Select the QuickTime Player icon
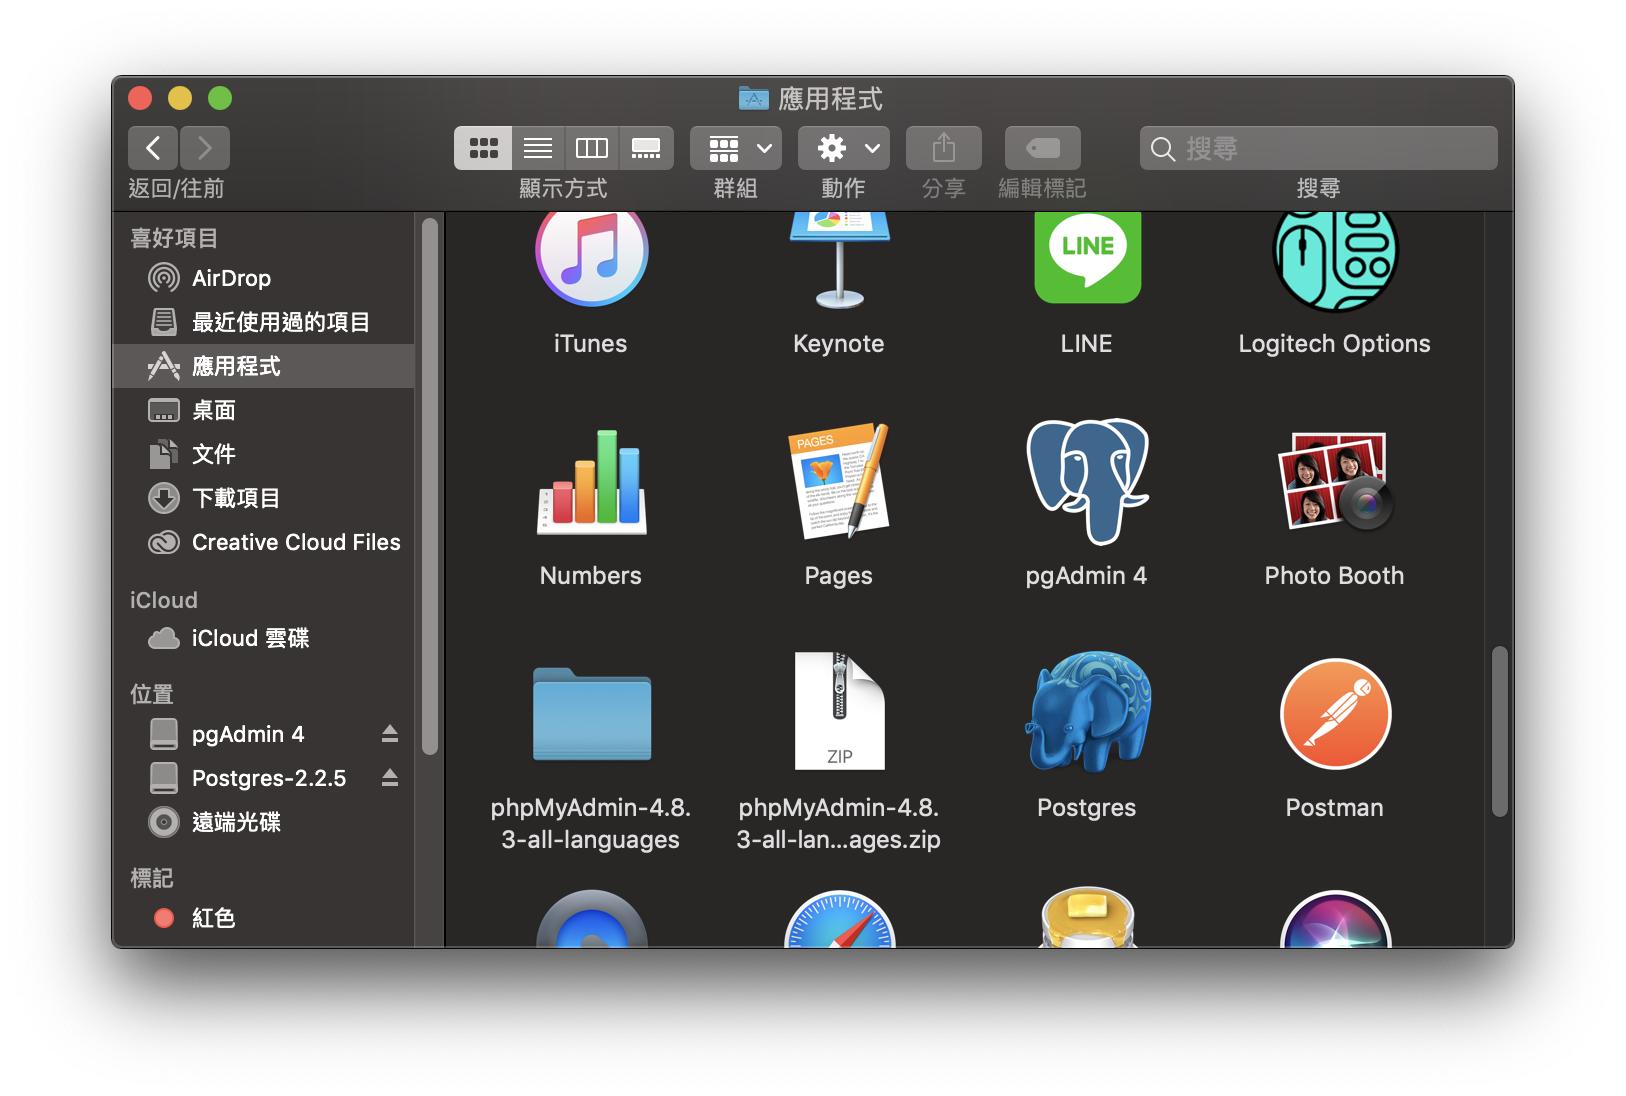The width and height of the screenshot is (1626, 1096). (x=591, y=919)
